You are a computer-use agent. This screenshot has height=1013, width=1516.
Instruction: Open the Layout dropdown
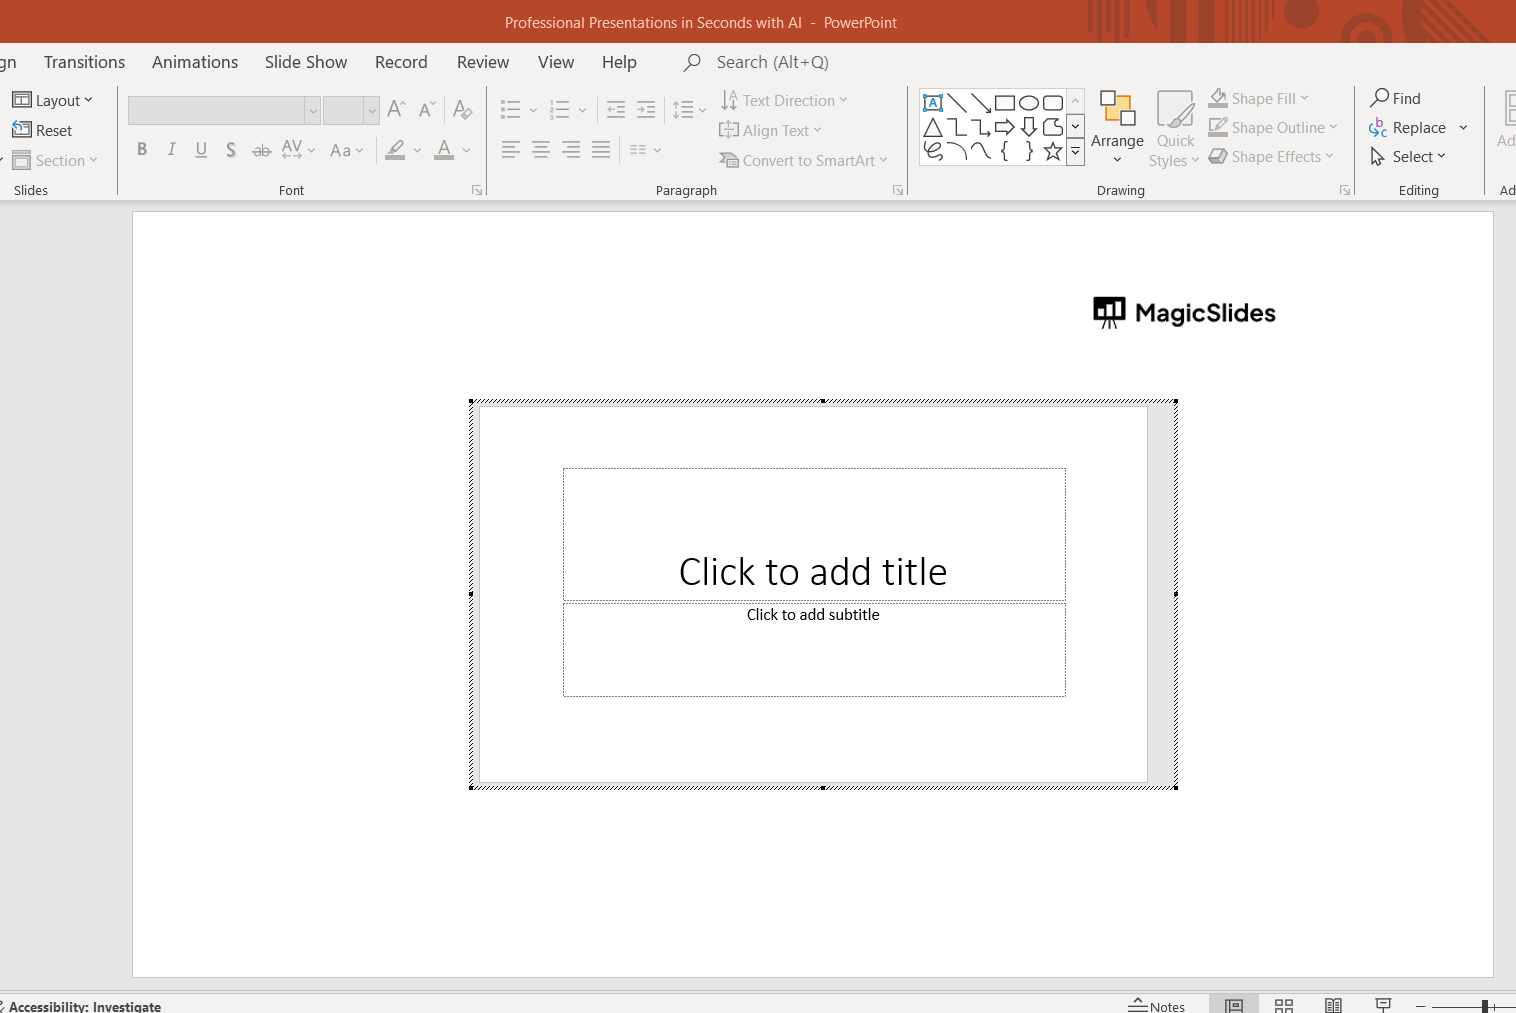(x=53, y=100)
